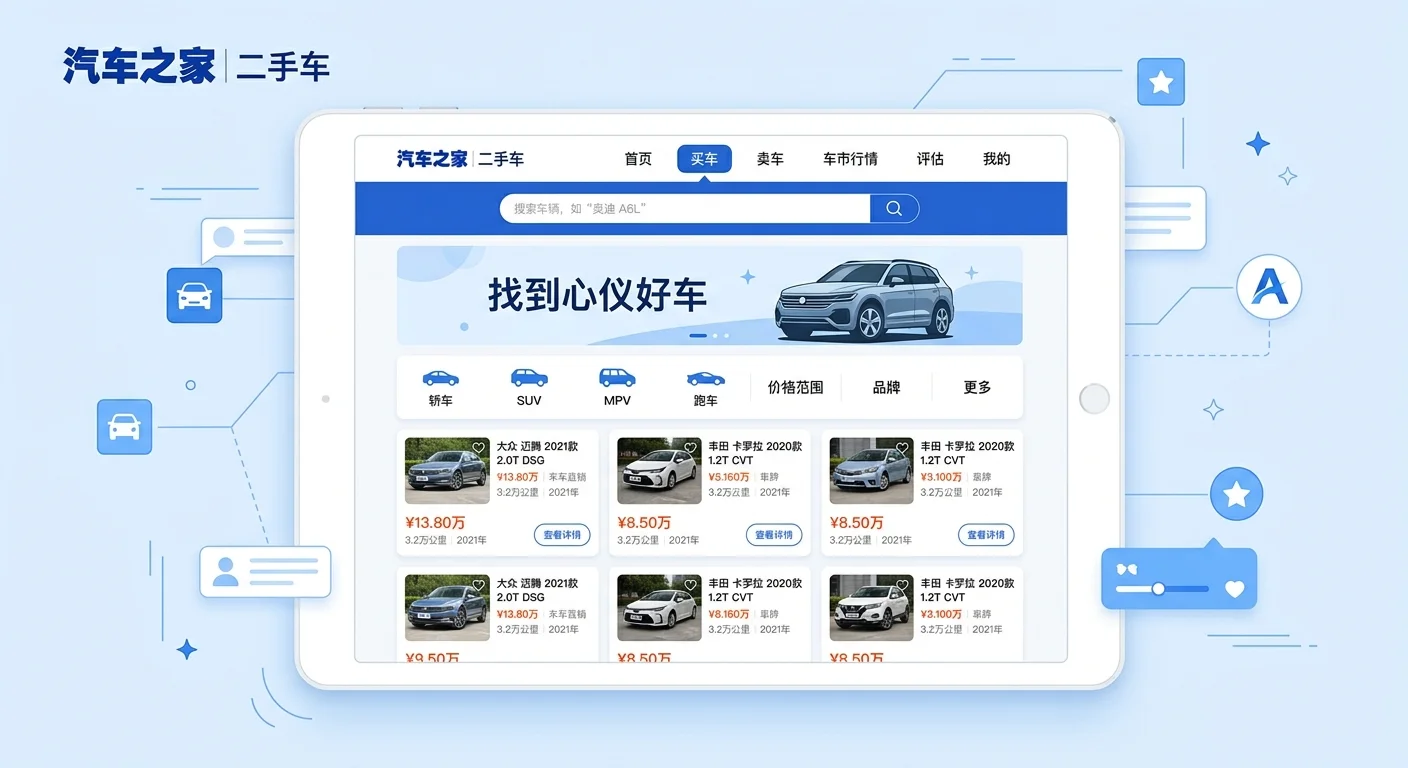Favorite the Magotan listing with large ¥13.80万 price
Image resolution: width=1408 pixels, height=768 pixels.
[x=479, y=448]
